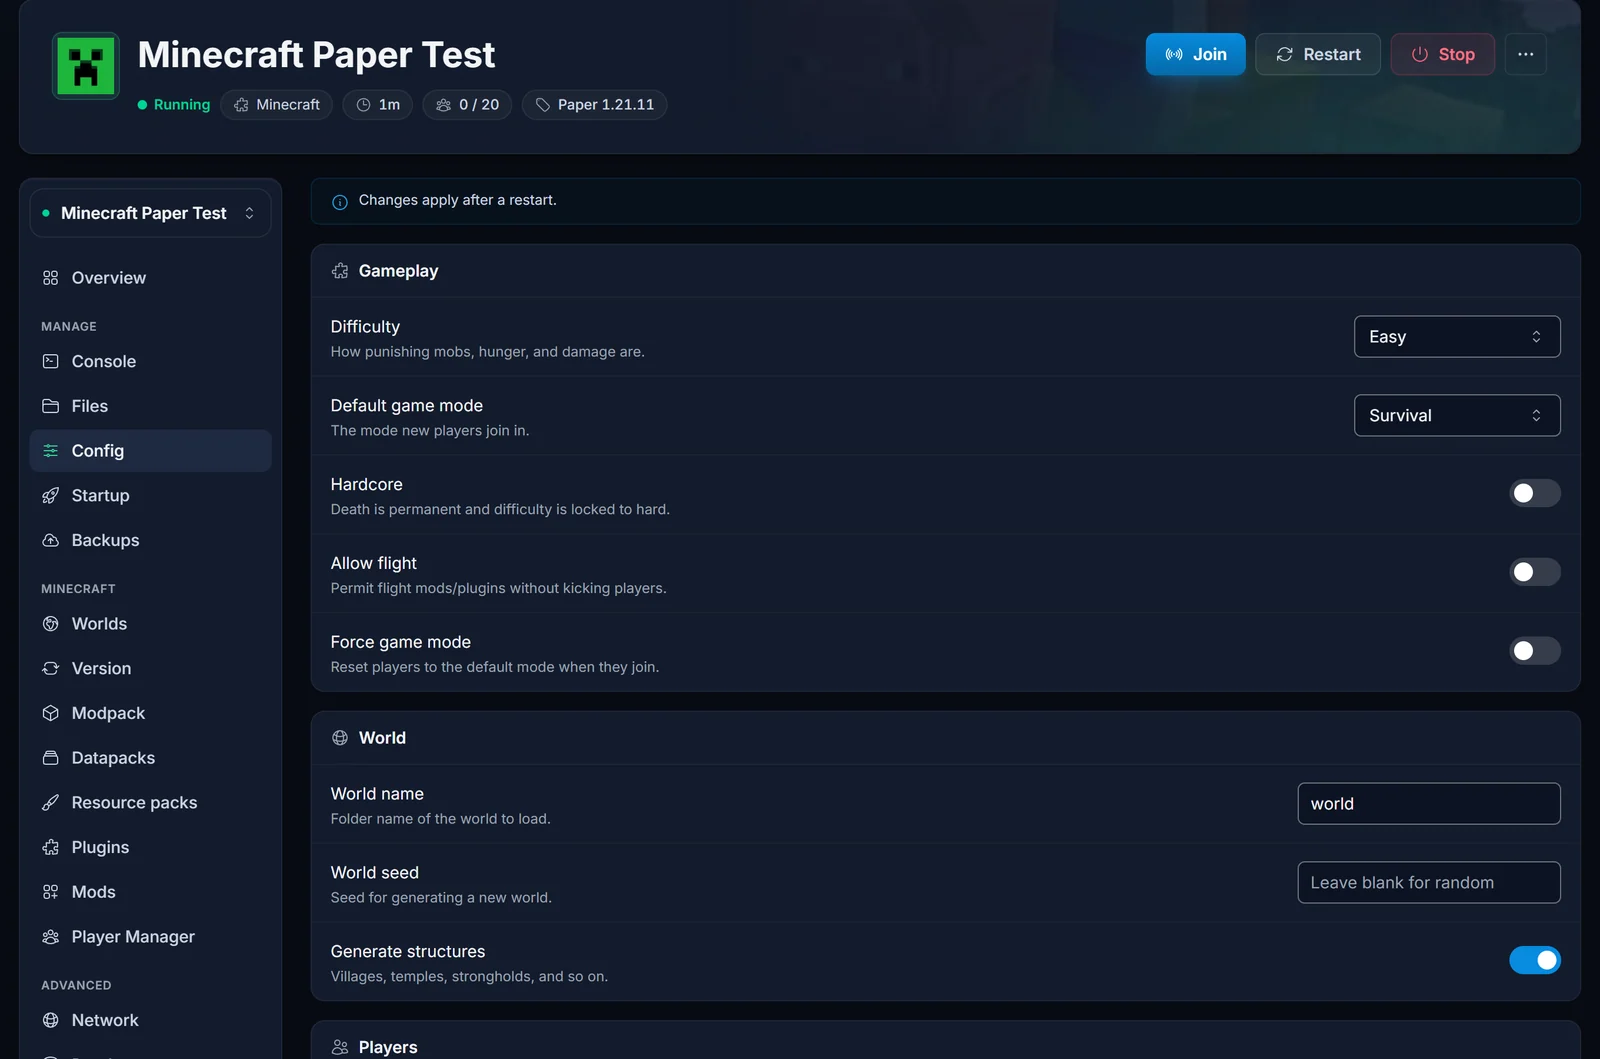
Task: Click the Minecraft creeper server icon
Action: click(86, 66)
